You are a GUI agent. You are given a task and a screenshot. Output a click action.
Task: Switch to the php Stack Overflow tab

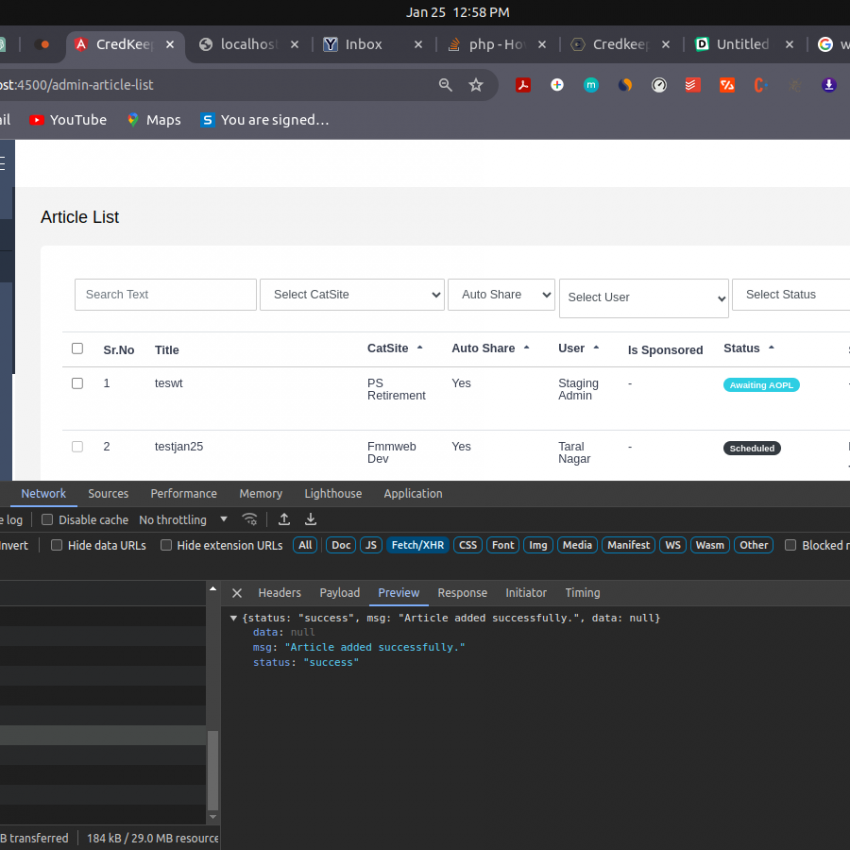coord(496,44)
